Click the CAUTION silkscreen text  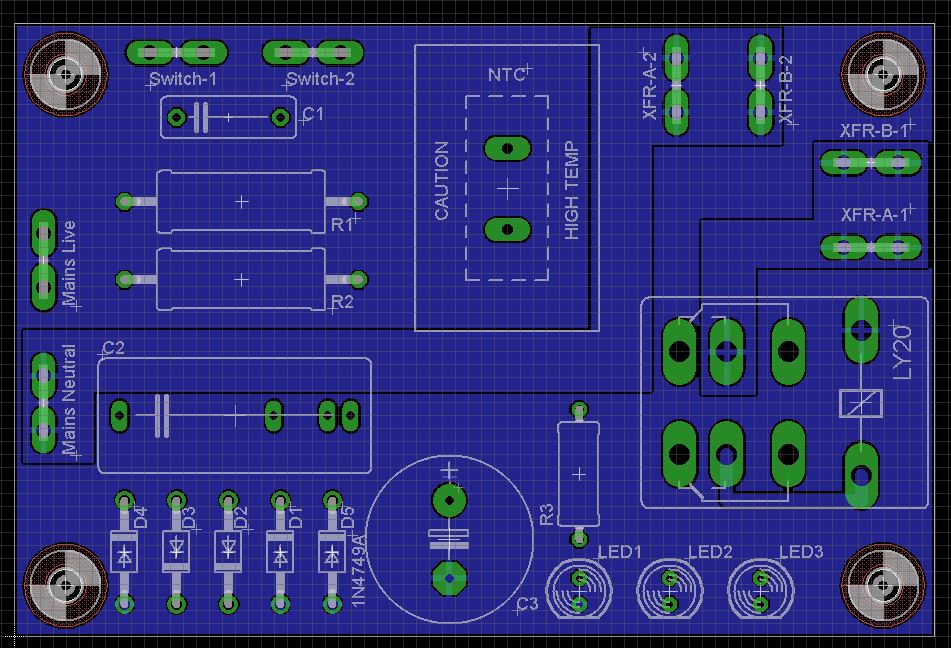click(x=442, y=181)
